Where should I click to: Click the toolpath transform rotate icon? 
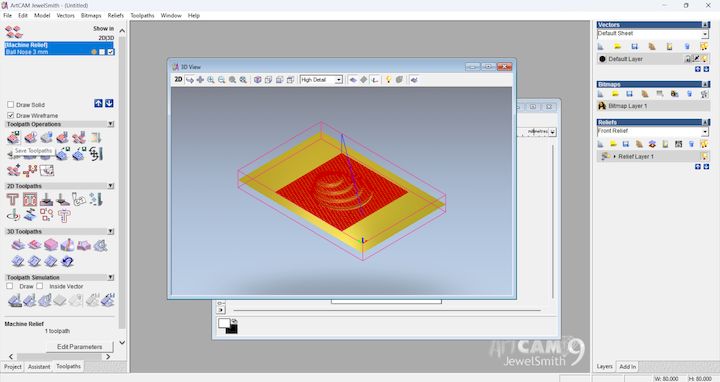click(x=96, y=154)
